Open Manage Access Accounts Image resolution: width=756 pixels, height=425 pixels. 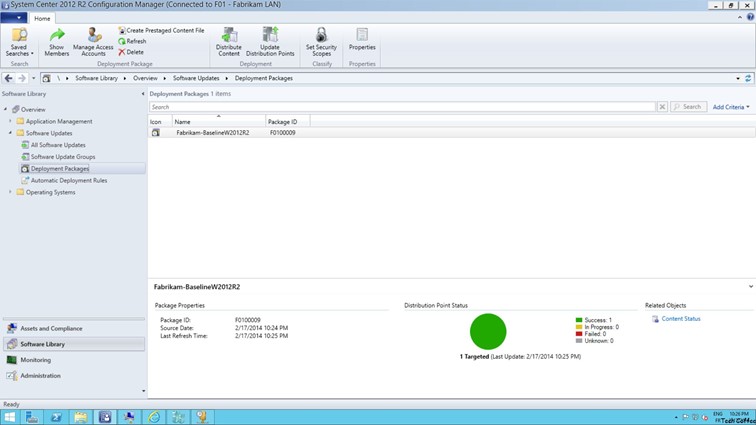[x=93, y=42]
